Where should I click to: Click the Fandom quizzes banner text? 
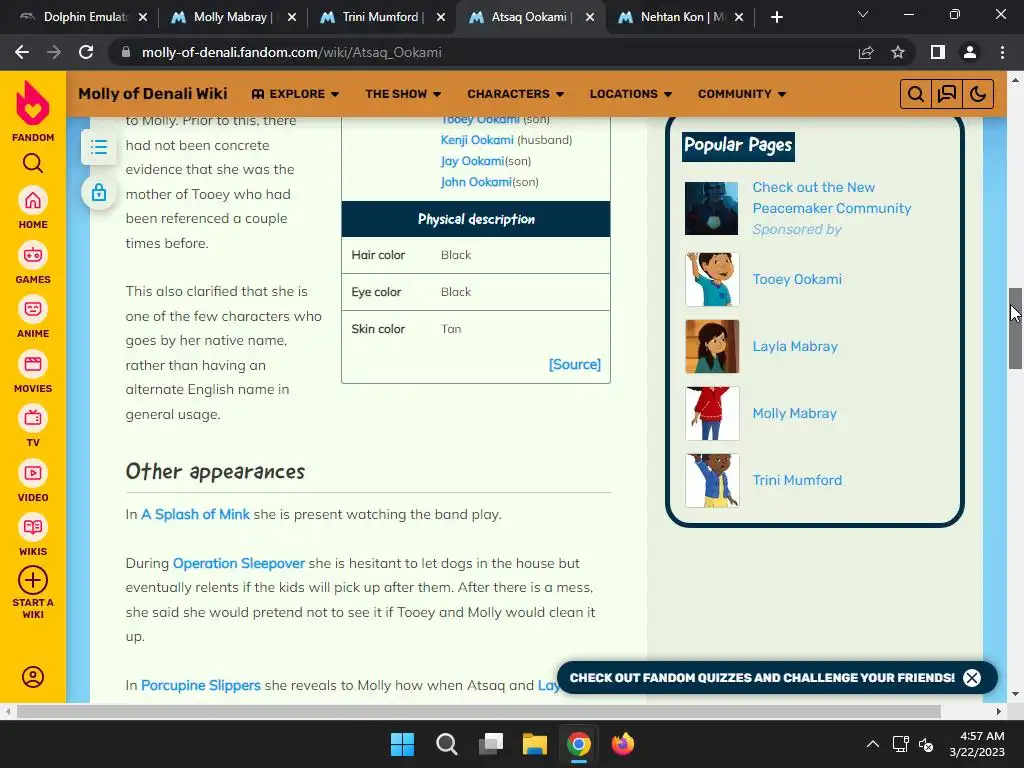[761, 678]
